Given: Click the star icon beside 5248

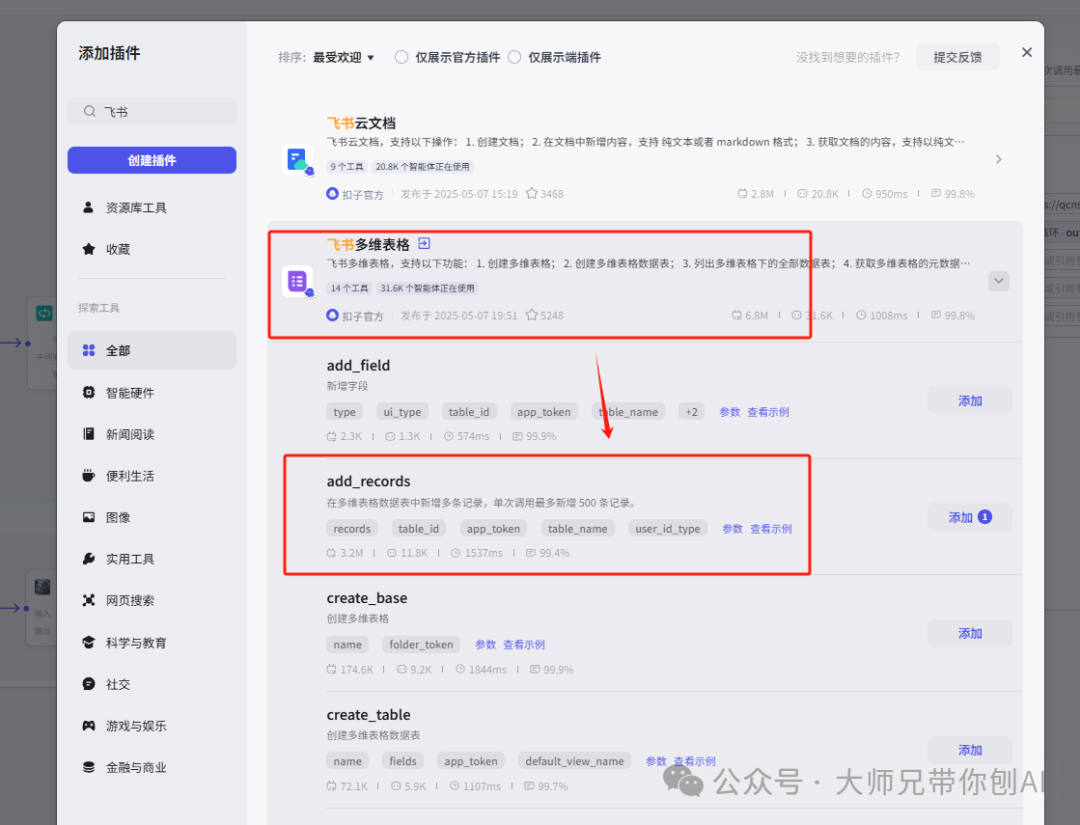Looking at the screenshot, I should [x=532, y=315].
